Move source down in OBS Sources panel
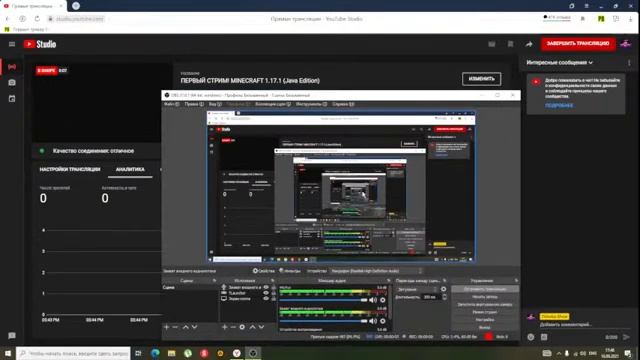This screenshot has width=640, height=360. coord(261,327)
